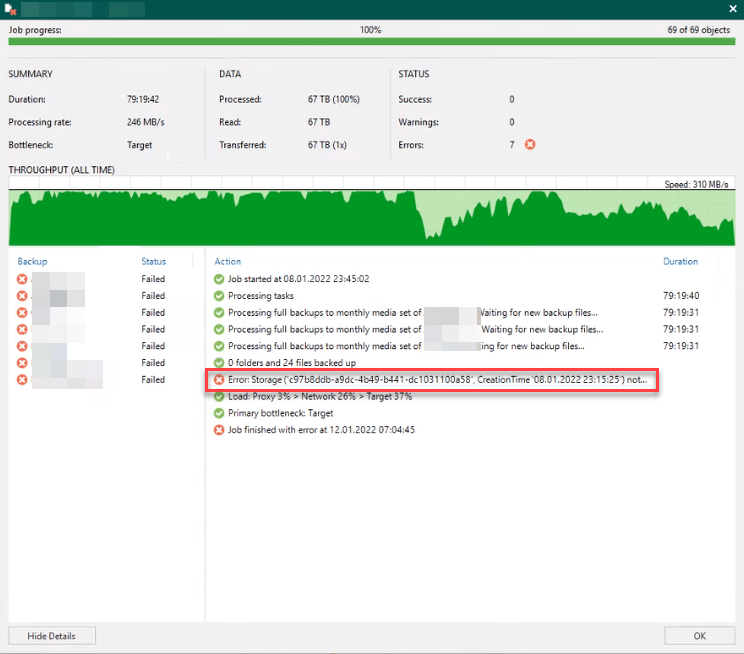The width and height of the screenshot is (744, 654).
Task: Click the 246 MB/s processing rate value
Action: pos(146,122)
